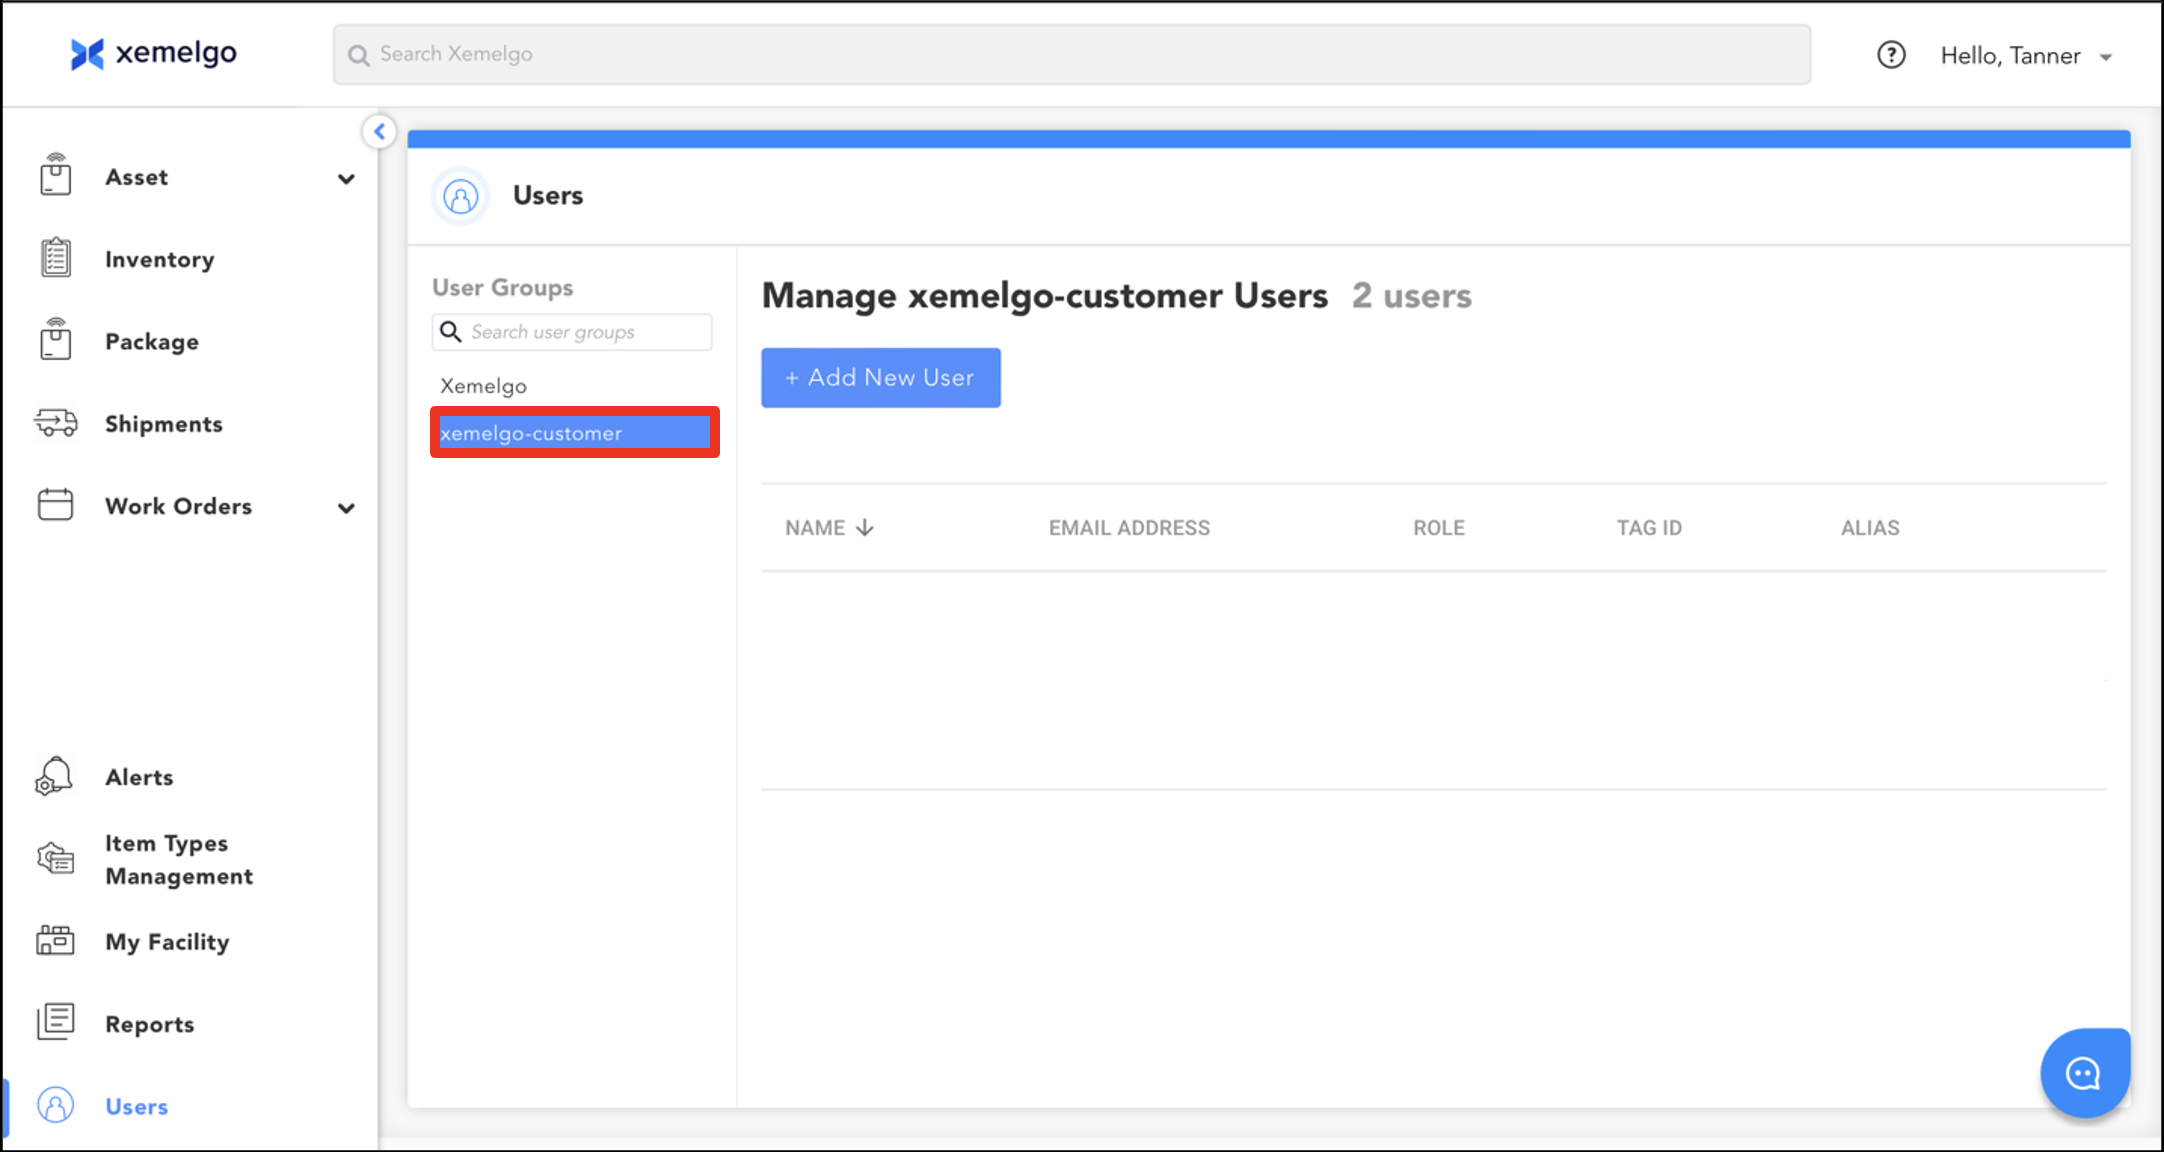Collapse the sidebar with the arrow button
Viewport: 2164px width, 1152px height.
pos(380,131)
